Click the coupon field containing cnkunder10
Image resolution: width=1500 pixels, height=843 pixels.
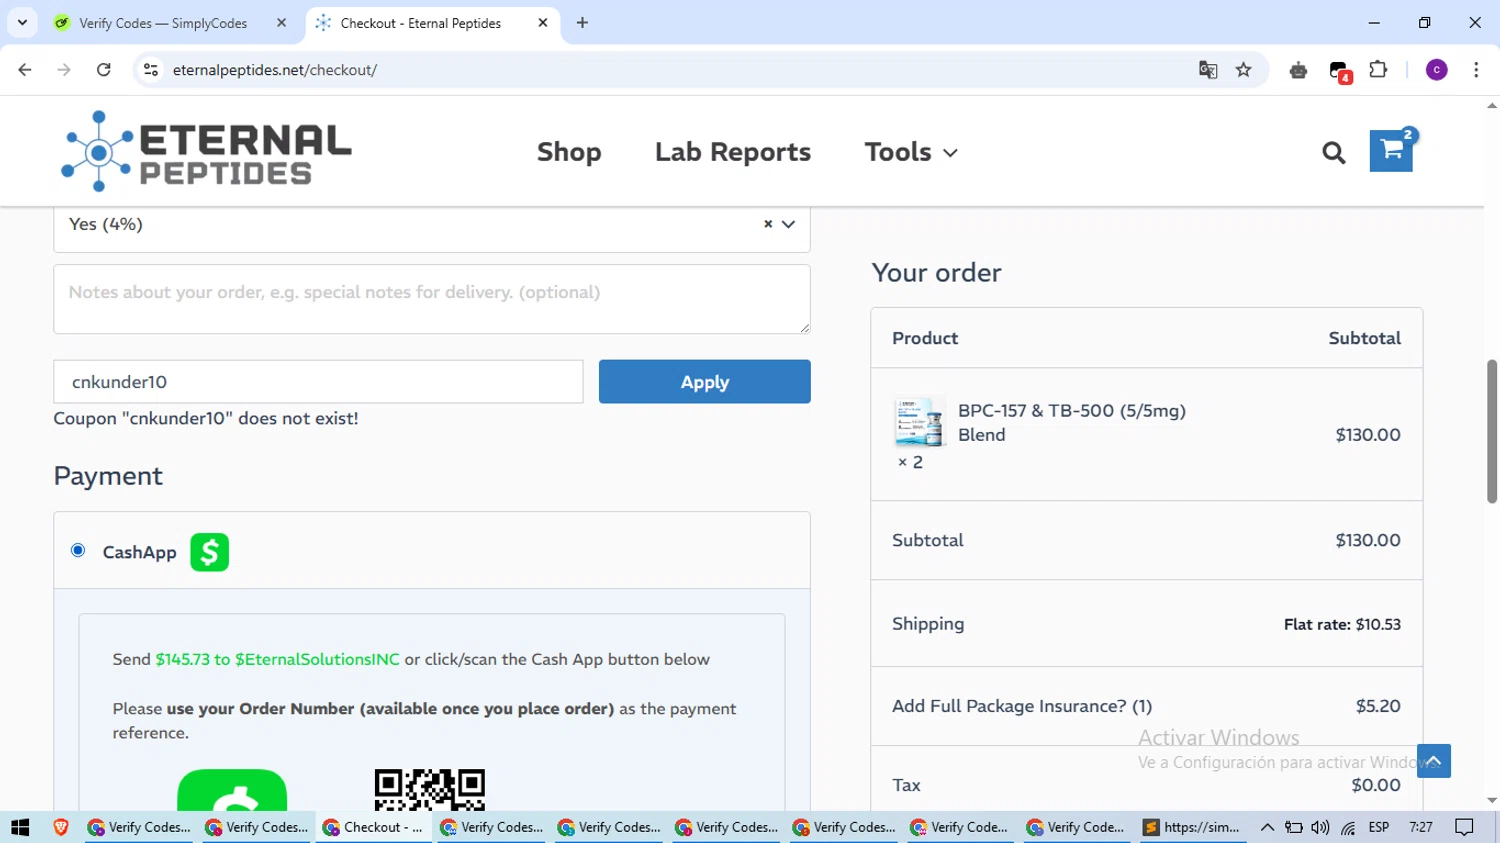pyautogui.click(x=318, y=382)
